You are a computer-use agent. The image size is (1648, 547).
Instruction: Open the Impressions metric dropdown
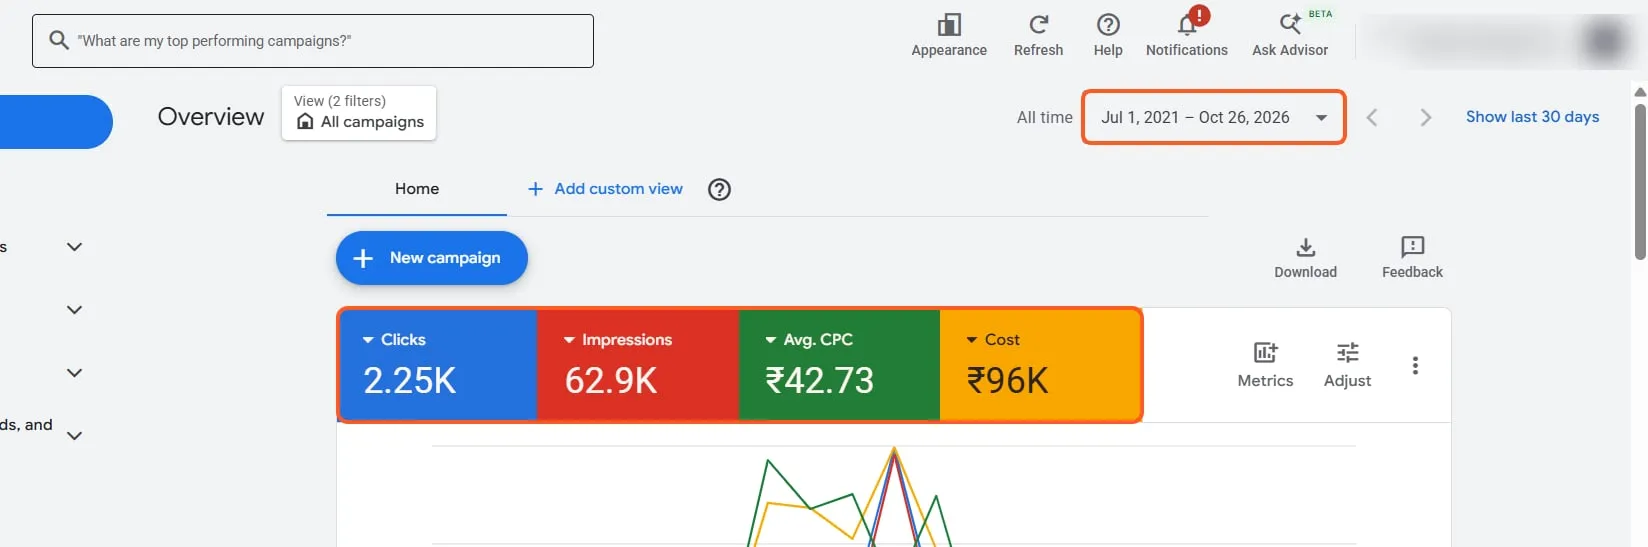[618, 340]
